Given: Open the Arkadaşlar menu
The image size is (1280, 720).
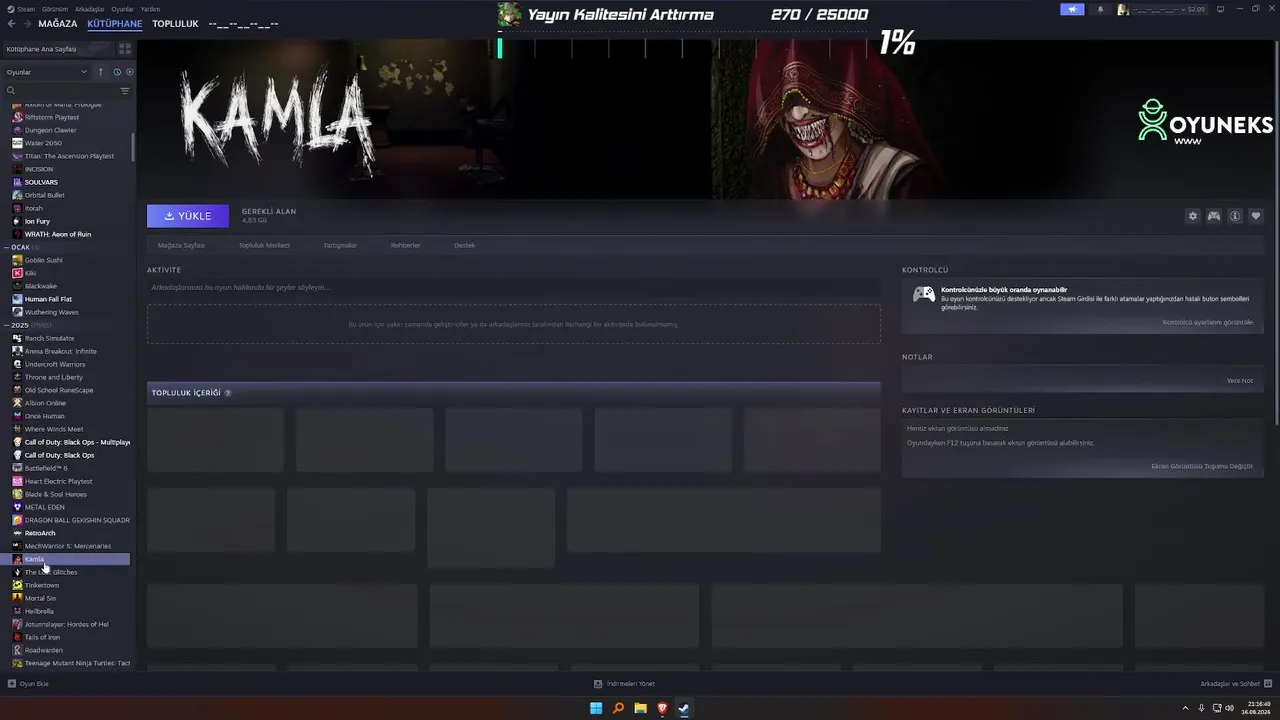Looking at the screenshot, I should point(89,9).
